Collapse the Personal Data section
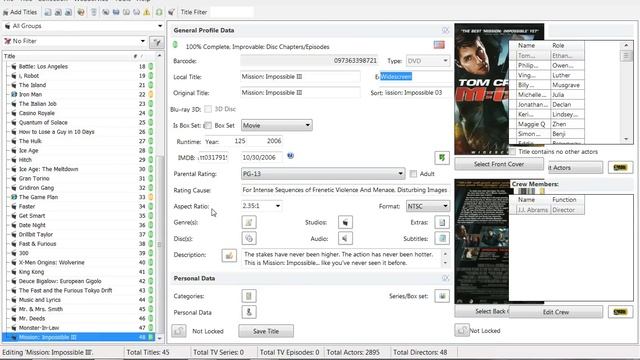The height and width of the screenshot is (360, 640). [445, 278]
